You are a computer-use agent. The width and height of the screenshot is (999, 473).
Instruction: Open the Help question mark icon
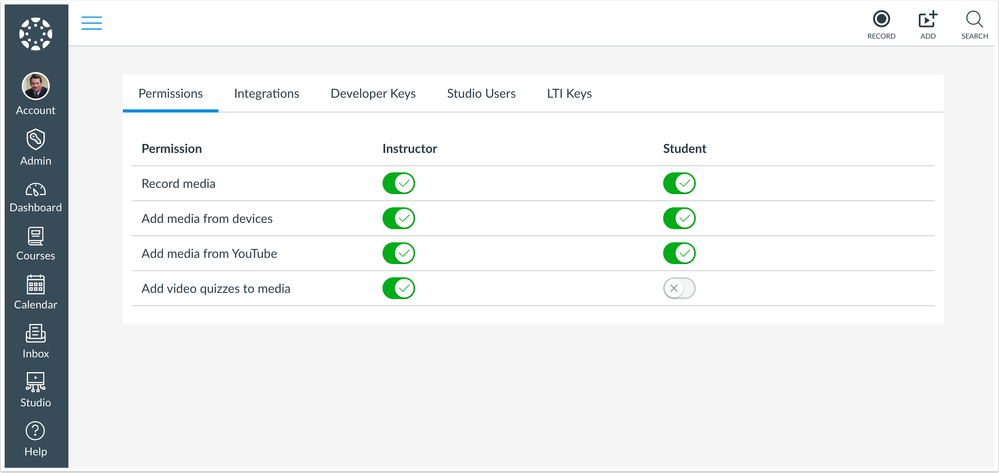coord(36,432)
